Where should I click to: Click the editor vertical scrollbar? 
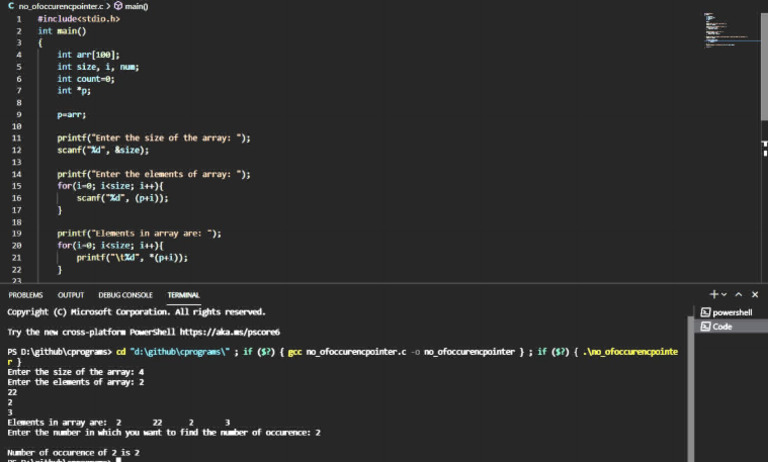pyautogui.click(x=764, y=66)
